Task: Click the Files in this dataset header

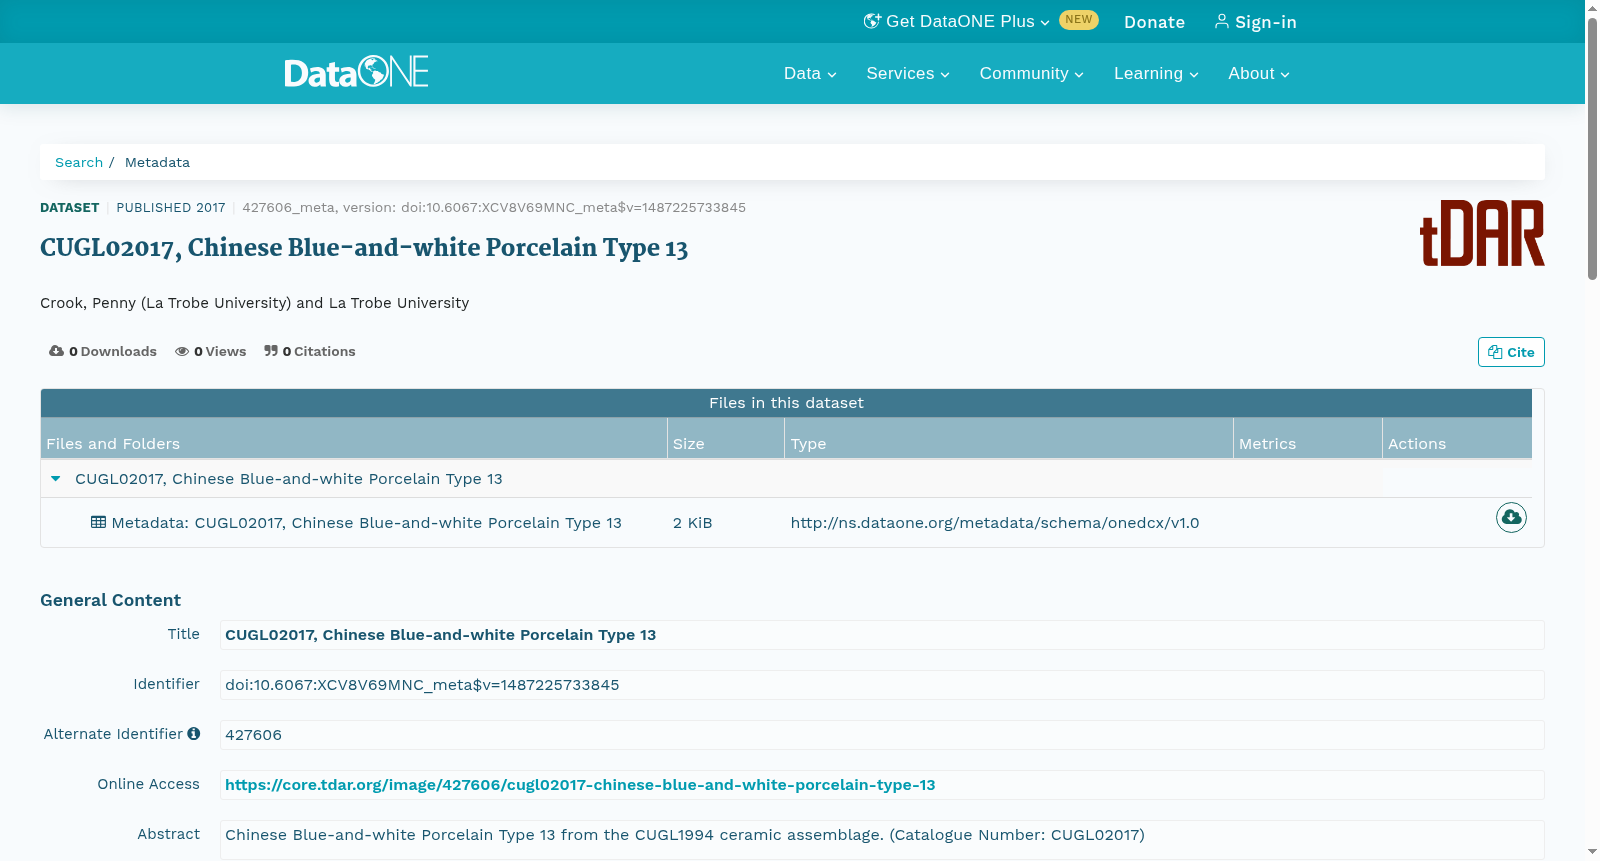Action: [x=786, y=403]
